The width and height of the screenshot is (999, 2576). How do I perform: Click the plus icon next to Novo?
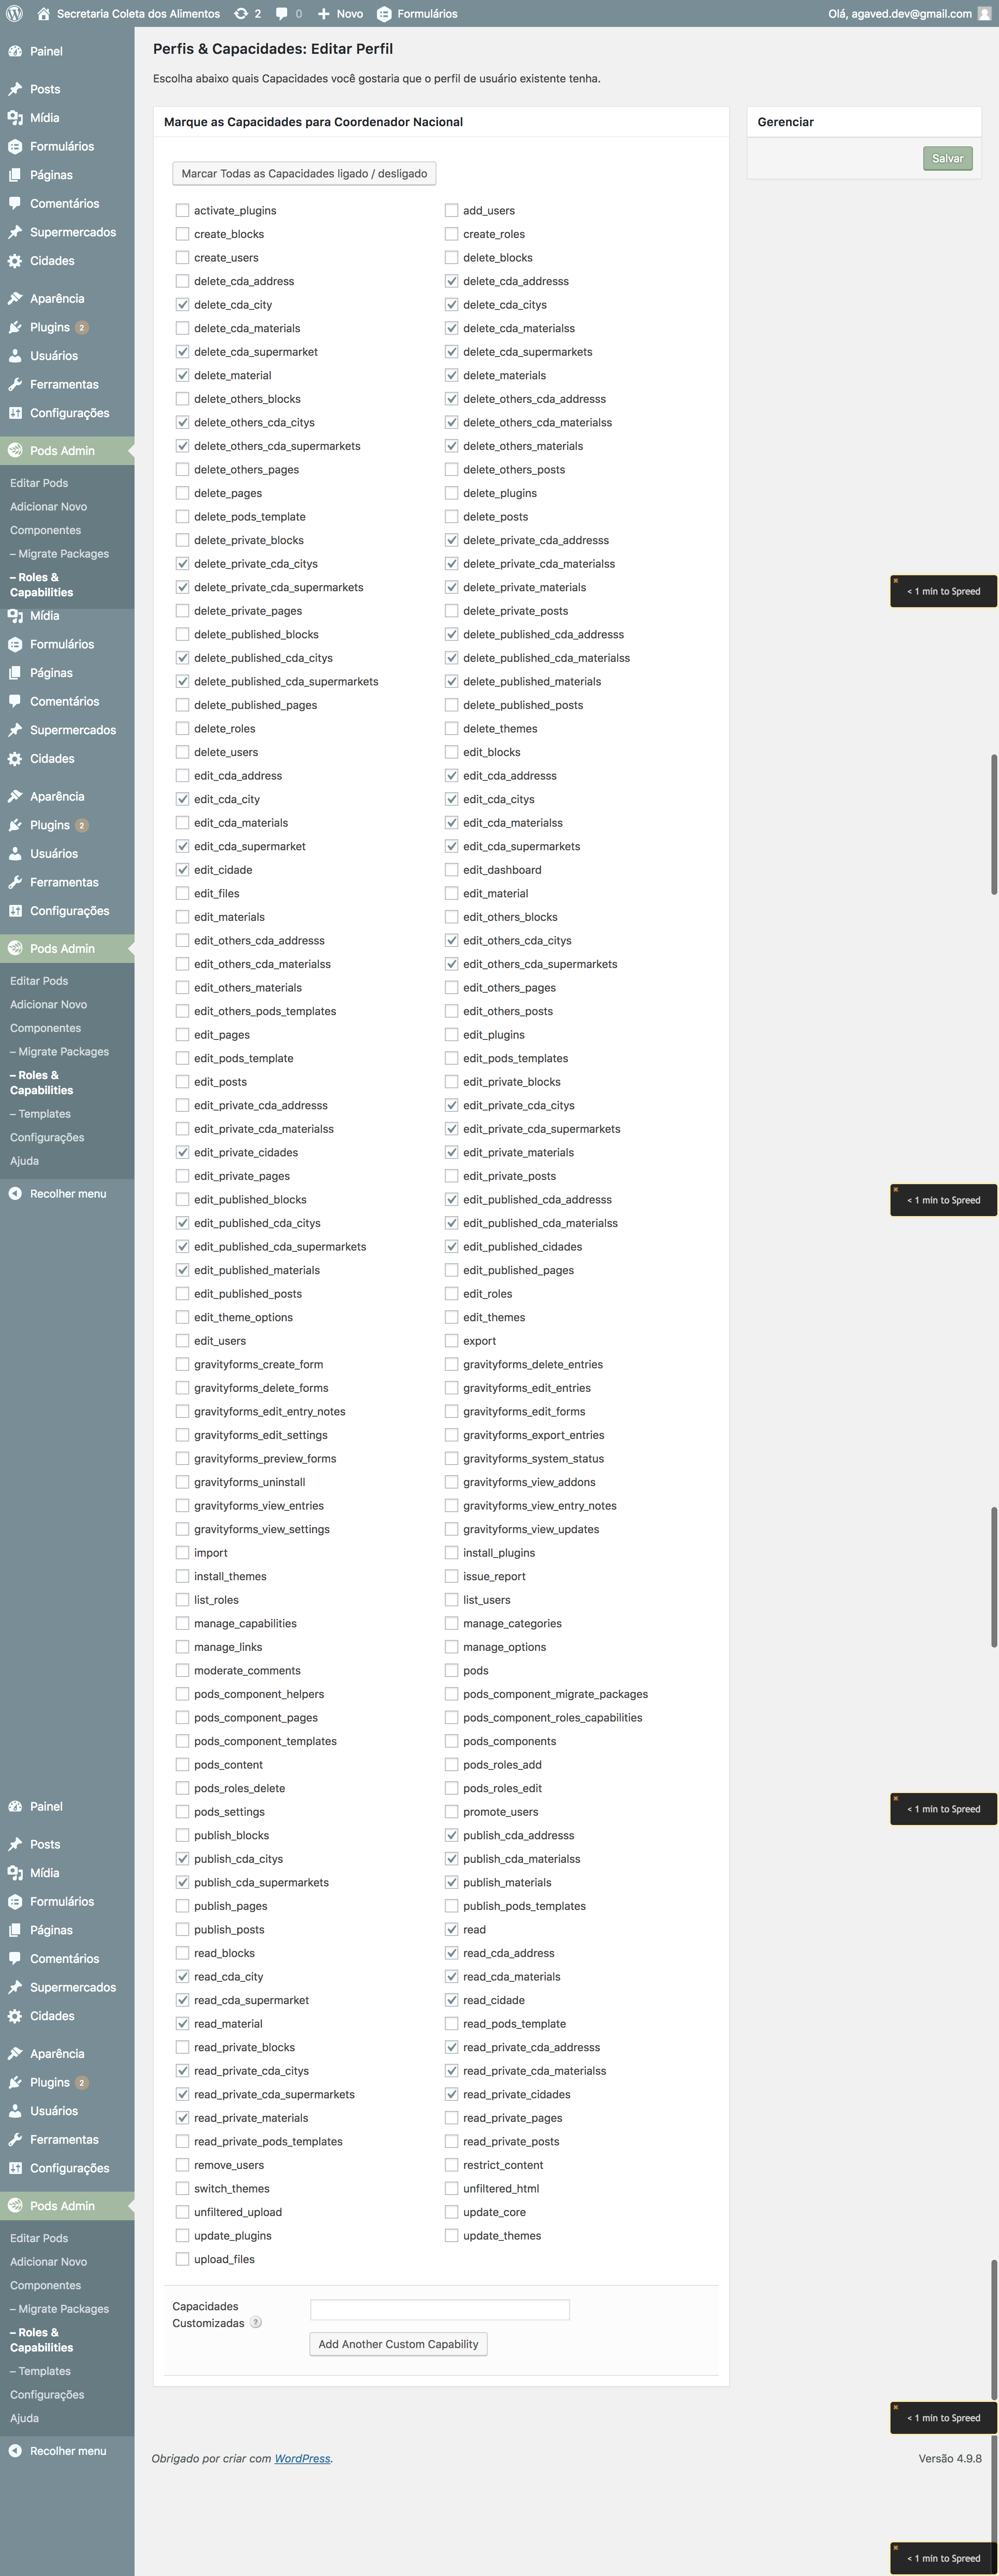323,14
